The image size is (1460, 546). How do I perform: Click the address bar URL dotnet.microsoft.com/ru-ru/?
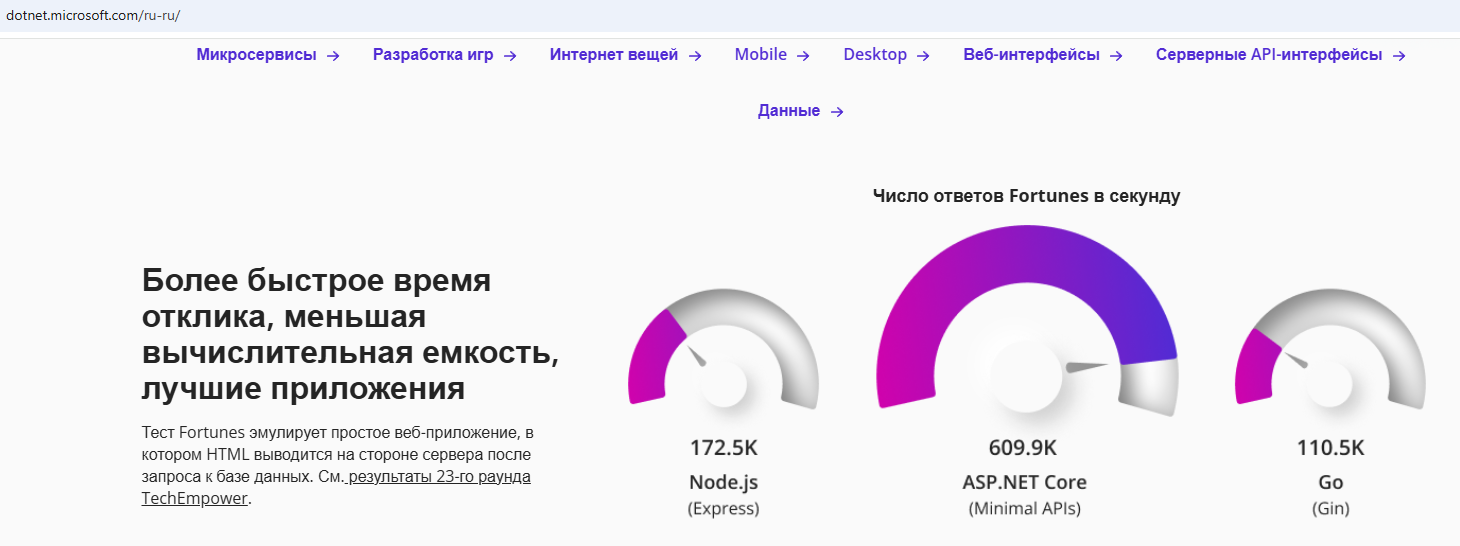coord(93,16)
